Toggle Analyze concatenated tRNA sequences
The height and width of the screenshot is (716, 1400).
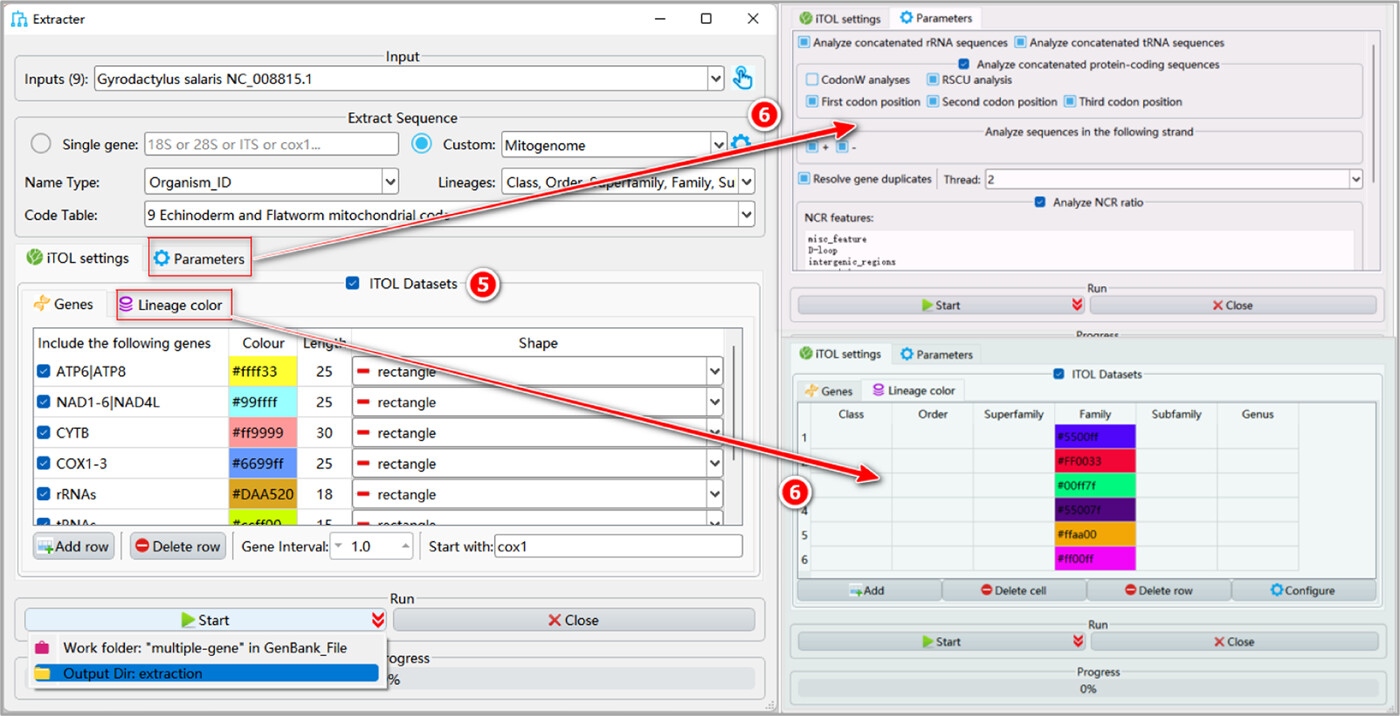coord(1020,43)
